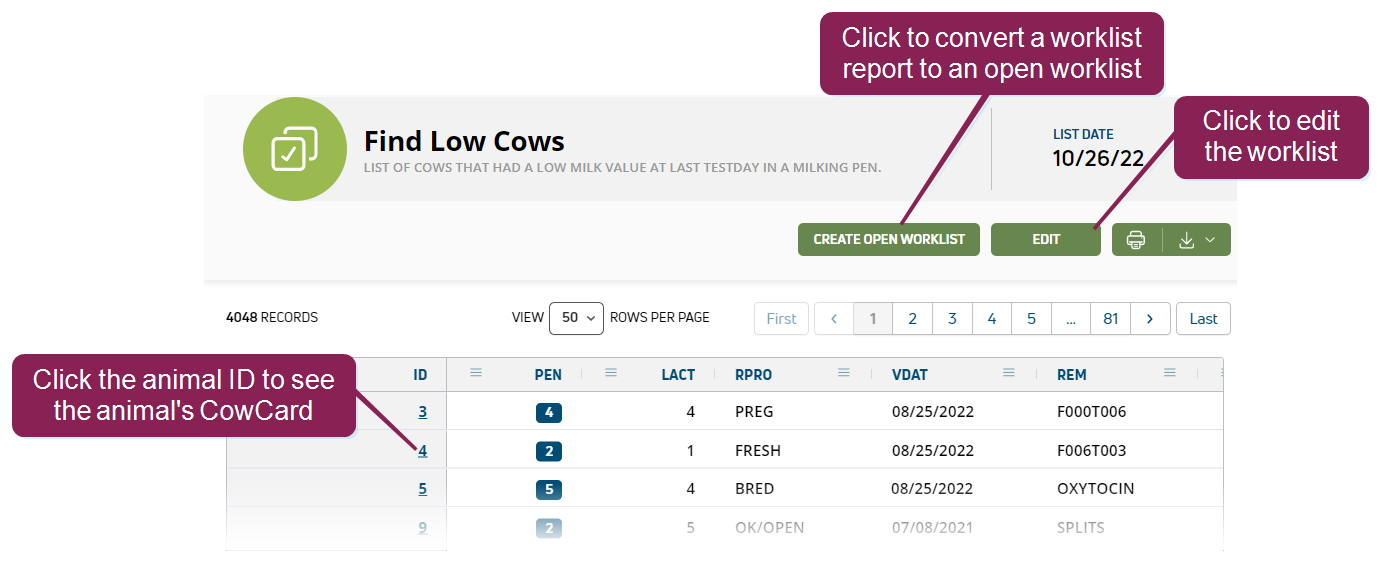Open CowCard for animal ID 4
1386x562 pixels.
tap(423, 451)
